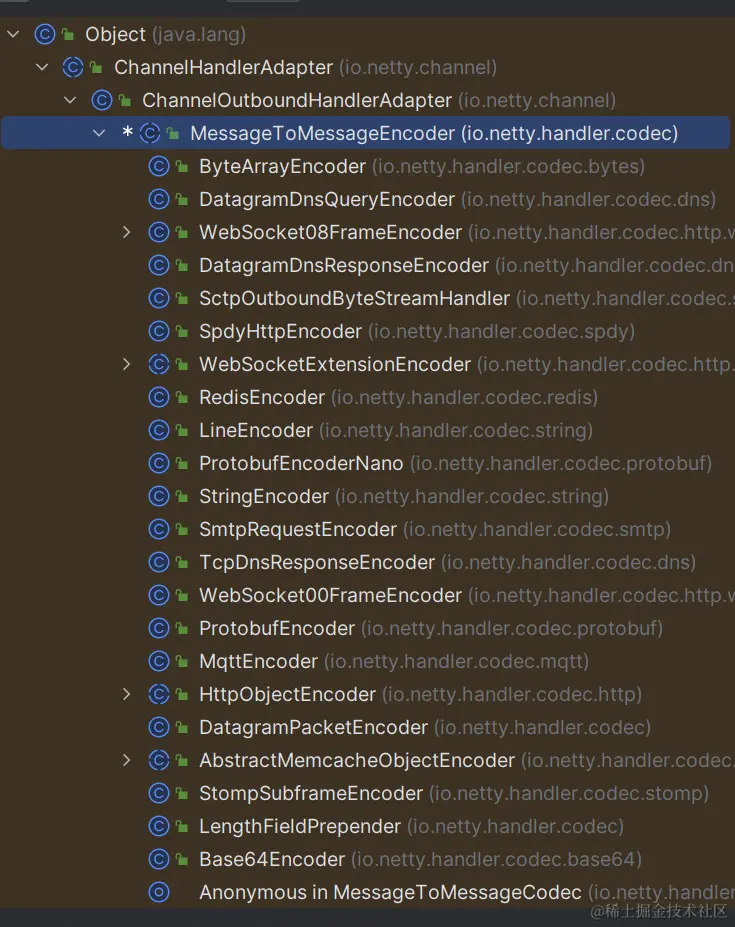This screenshot has width=735, height=927.
Task: Select RedisEncoder in the hierarchy
Action: point(399,397)
